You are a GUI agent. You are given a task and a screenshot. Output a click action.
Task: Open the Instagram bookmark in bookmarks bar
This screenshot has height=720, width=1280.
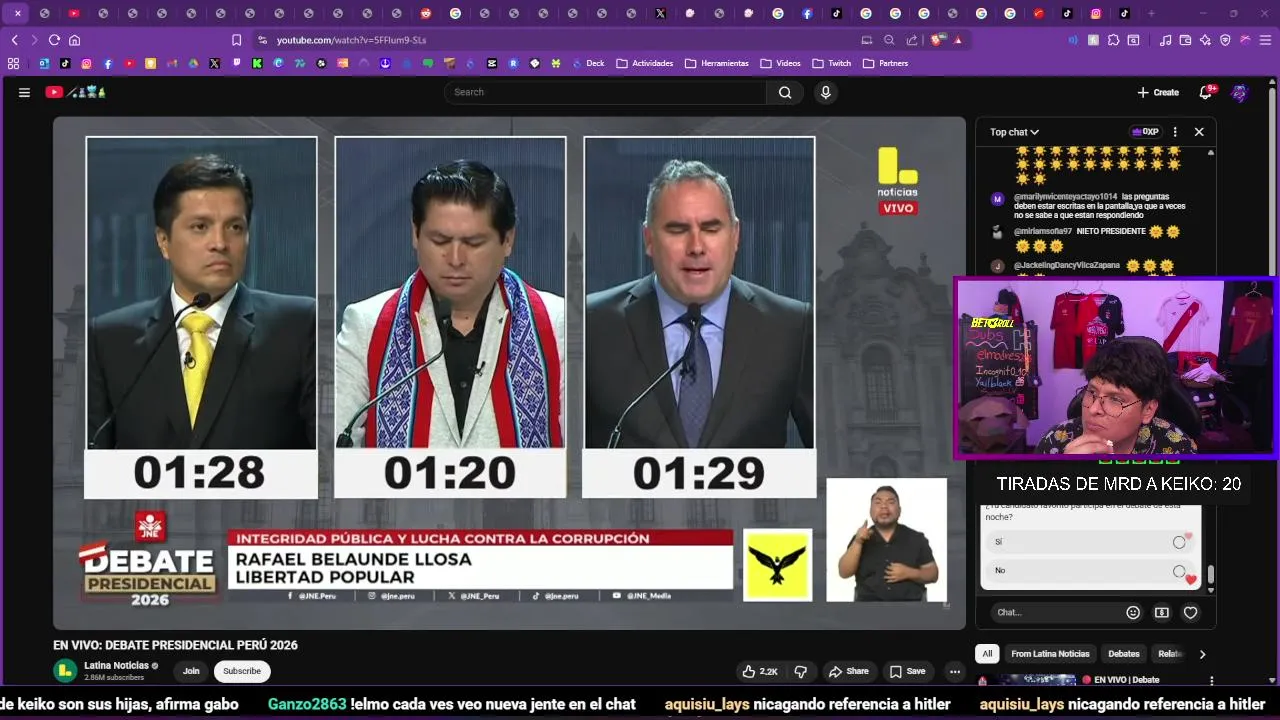pos(87,63)
